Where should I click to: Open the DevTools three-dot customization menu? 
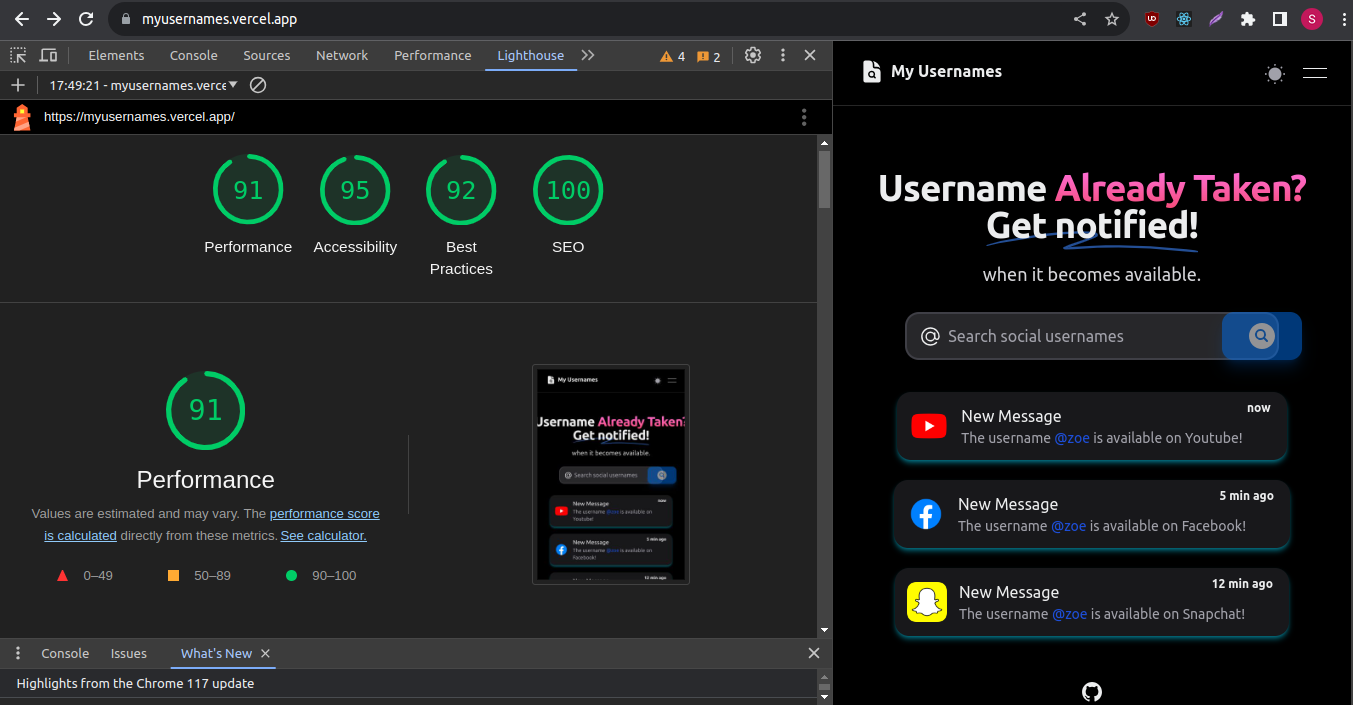click(783, 55)
